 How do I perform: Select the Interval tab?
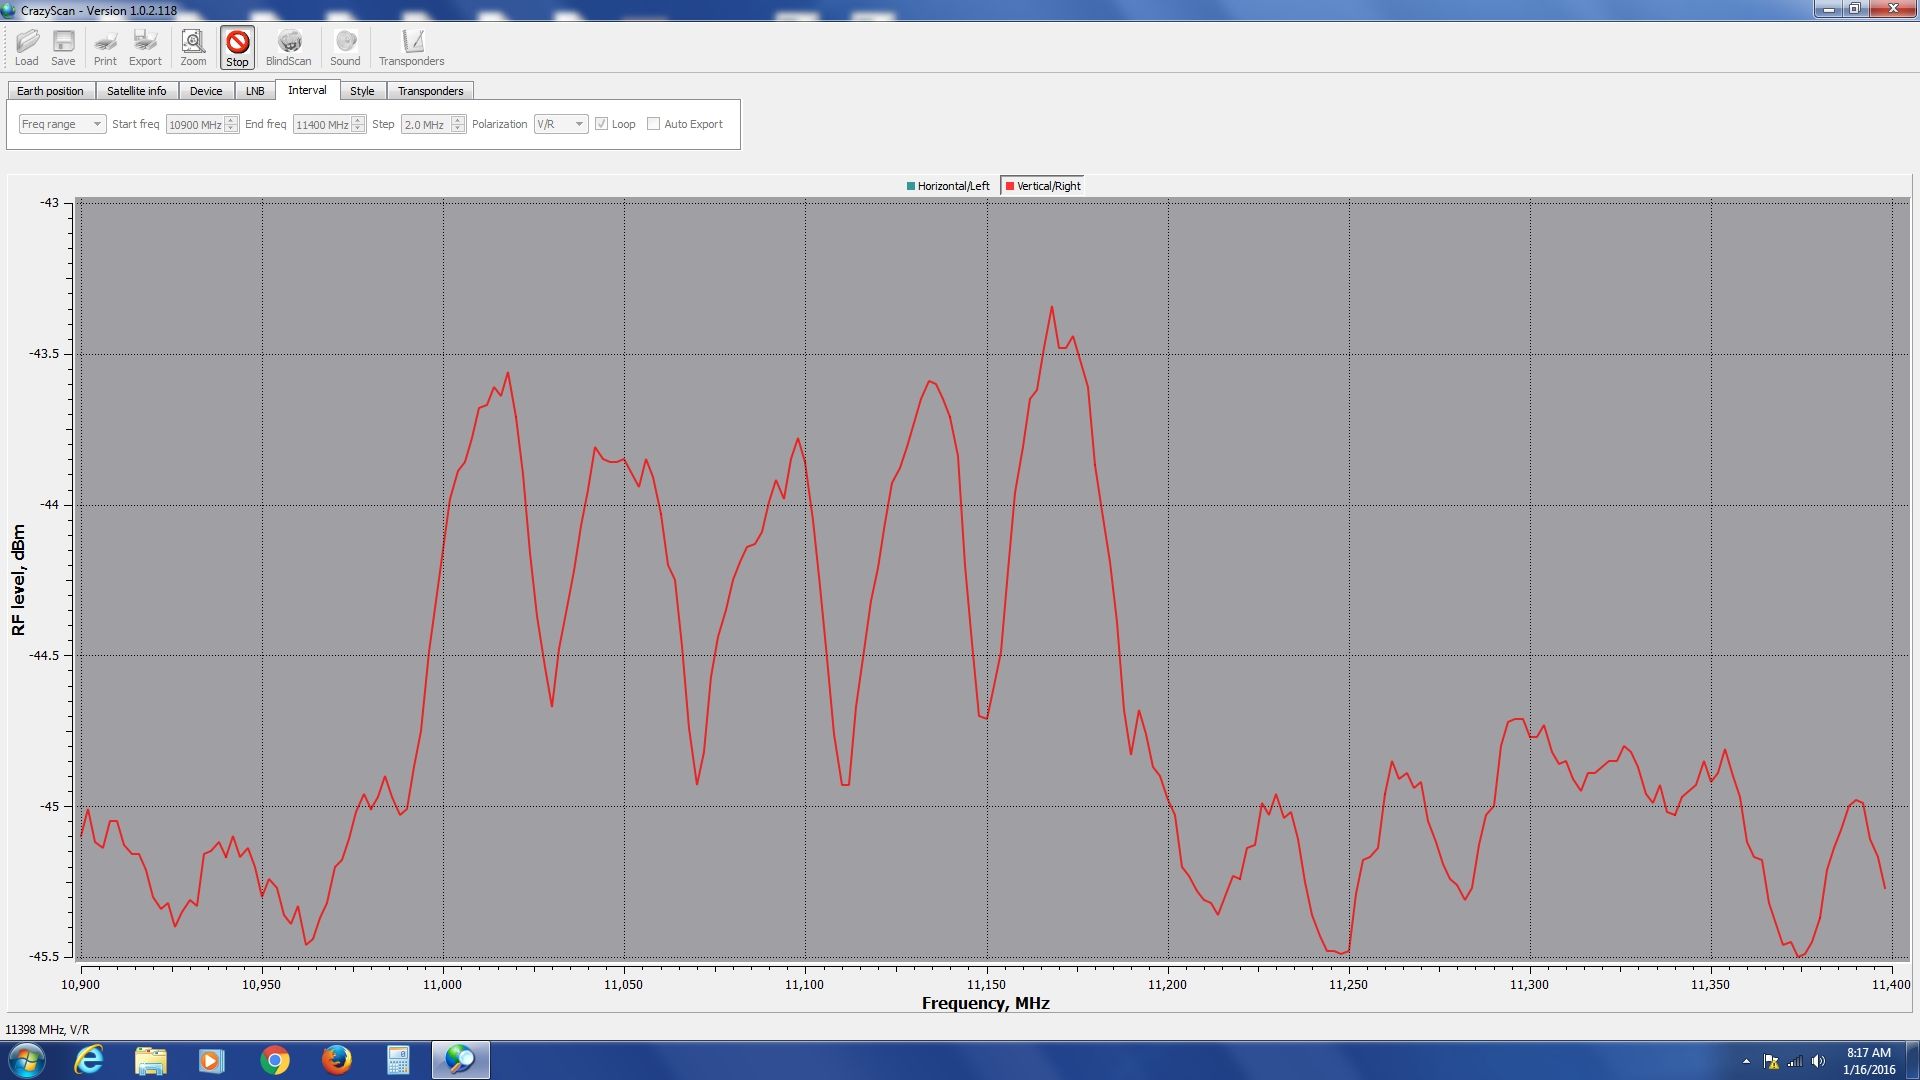[x=307, y=90]
